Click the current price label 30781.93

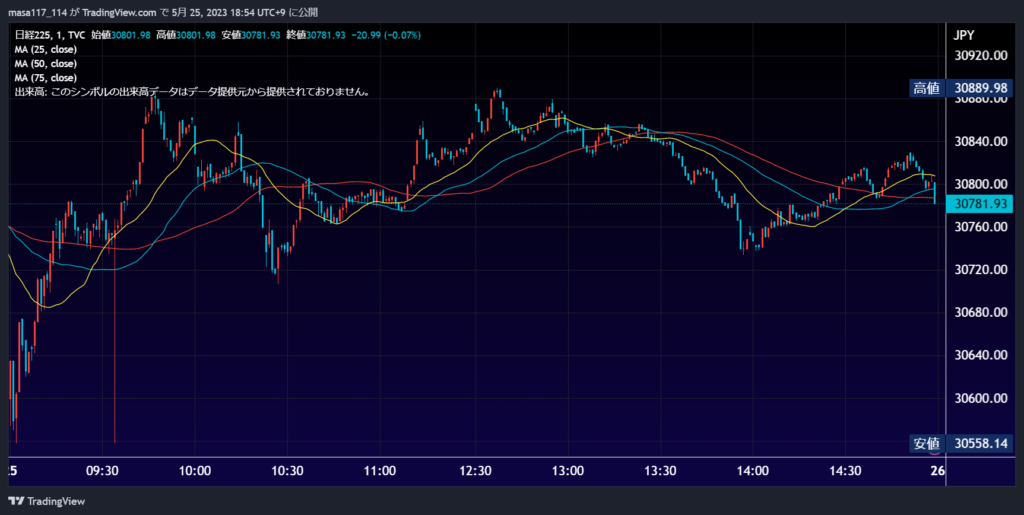[x=978, y=204]
